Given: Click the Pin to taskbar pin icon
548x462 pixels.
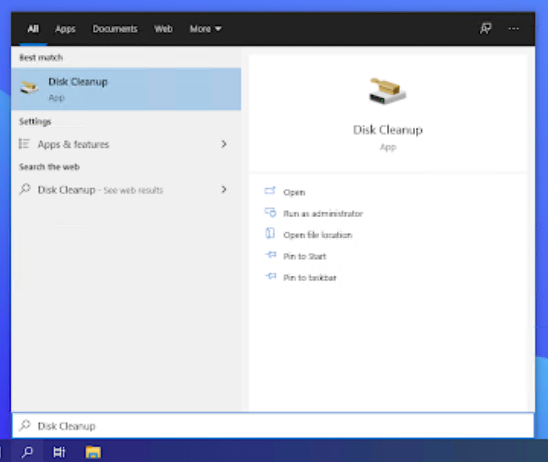Looking at the screenshot, I should pos(271,276).
